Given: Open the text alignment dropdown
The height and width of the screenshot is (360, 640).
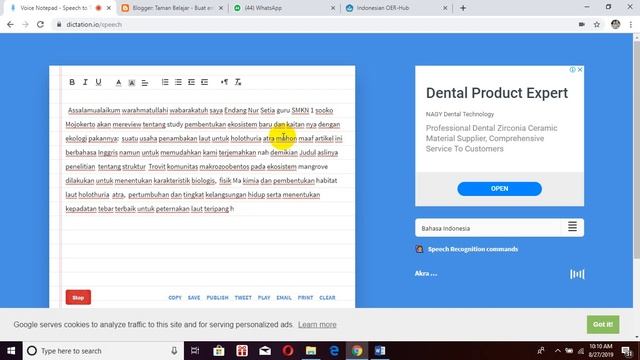Looking at the screenshot, I should click(145, 82).
